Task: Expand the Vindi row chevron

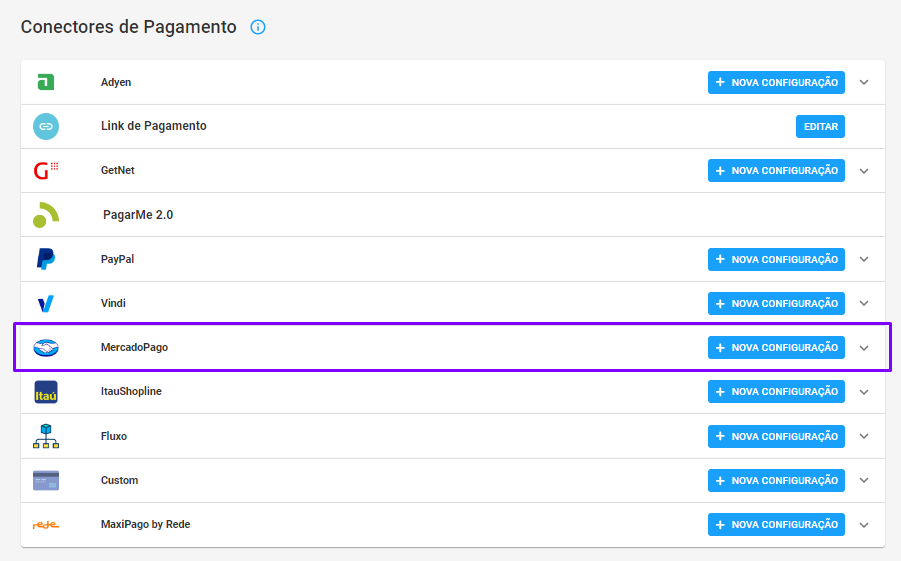Action: pyautogui.click(x=864, y=303)
